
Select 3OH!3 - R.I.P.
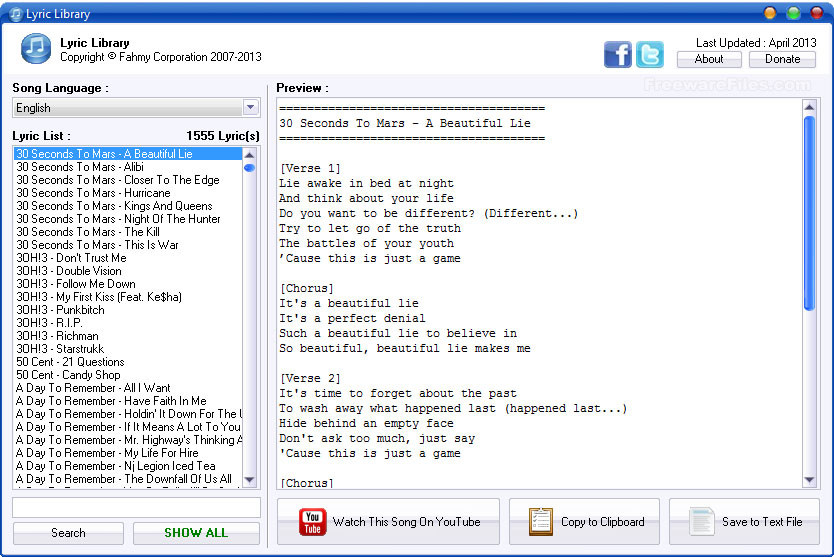tap(128, 323)
